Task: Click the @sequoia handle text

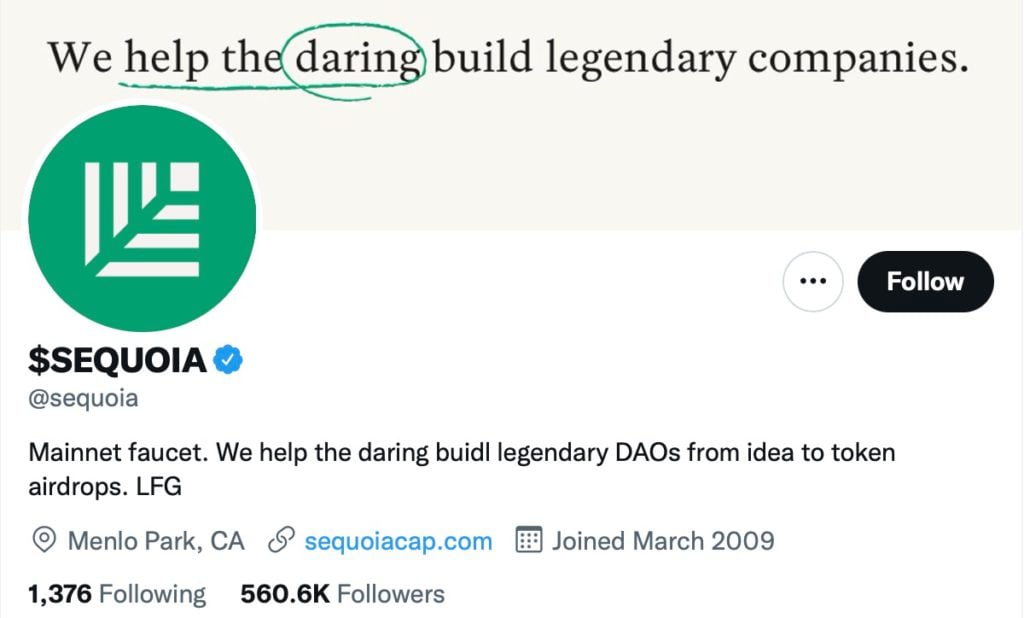Action: coord(84,398)
